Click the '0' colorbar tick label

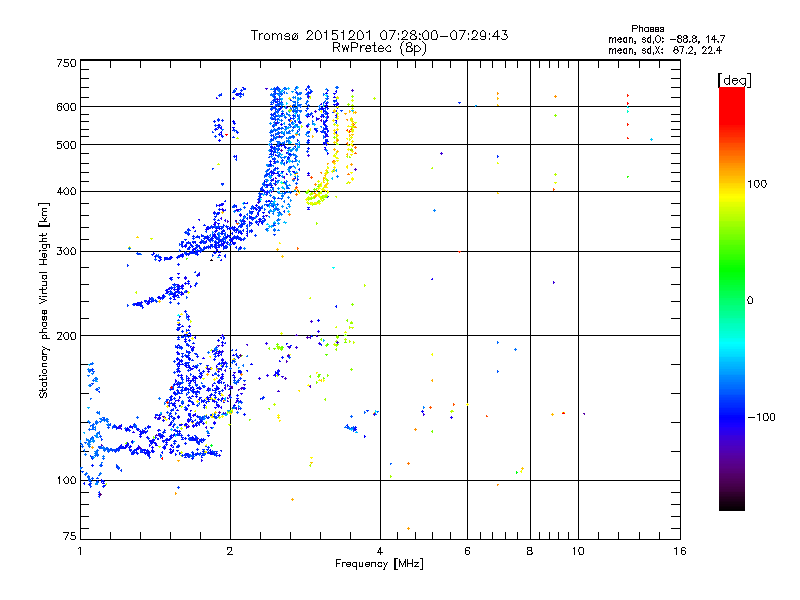pos(750,301)
